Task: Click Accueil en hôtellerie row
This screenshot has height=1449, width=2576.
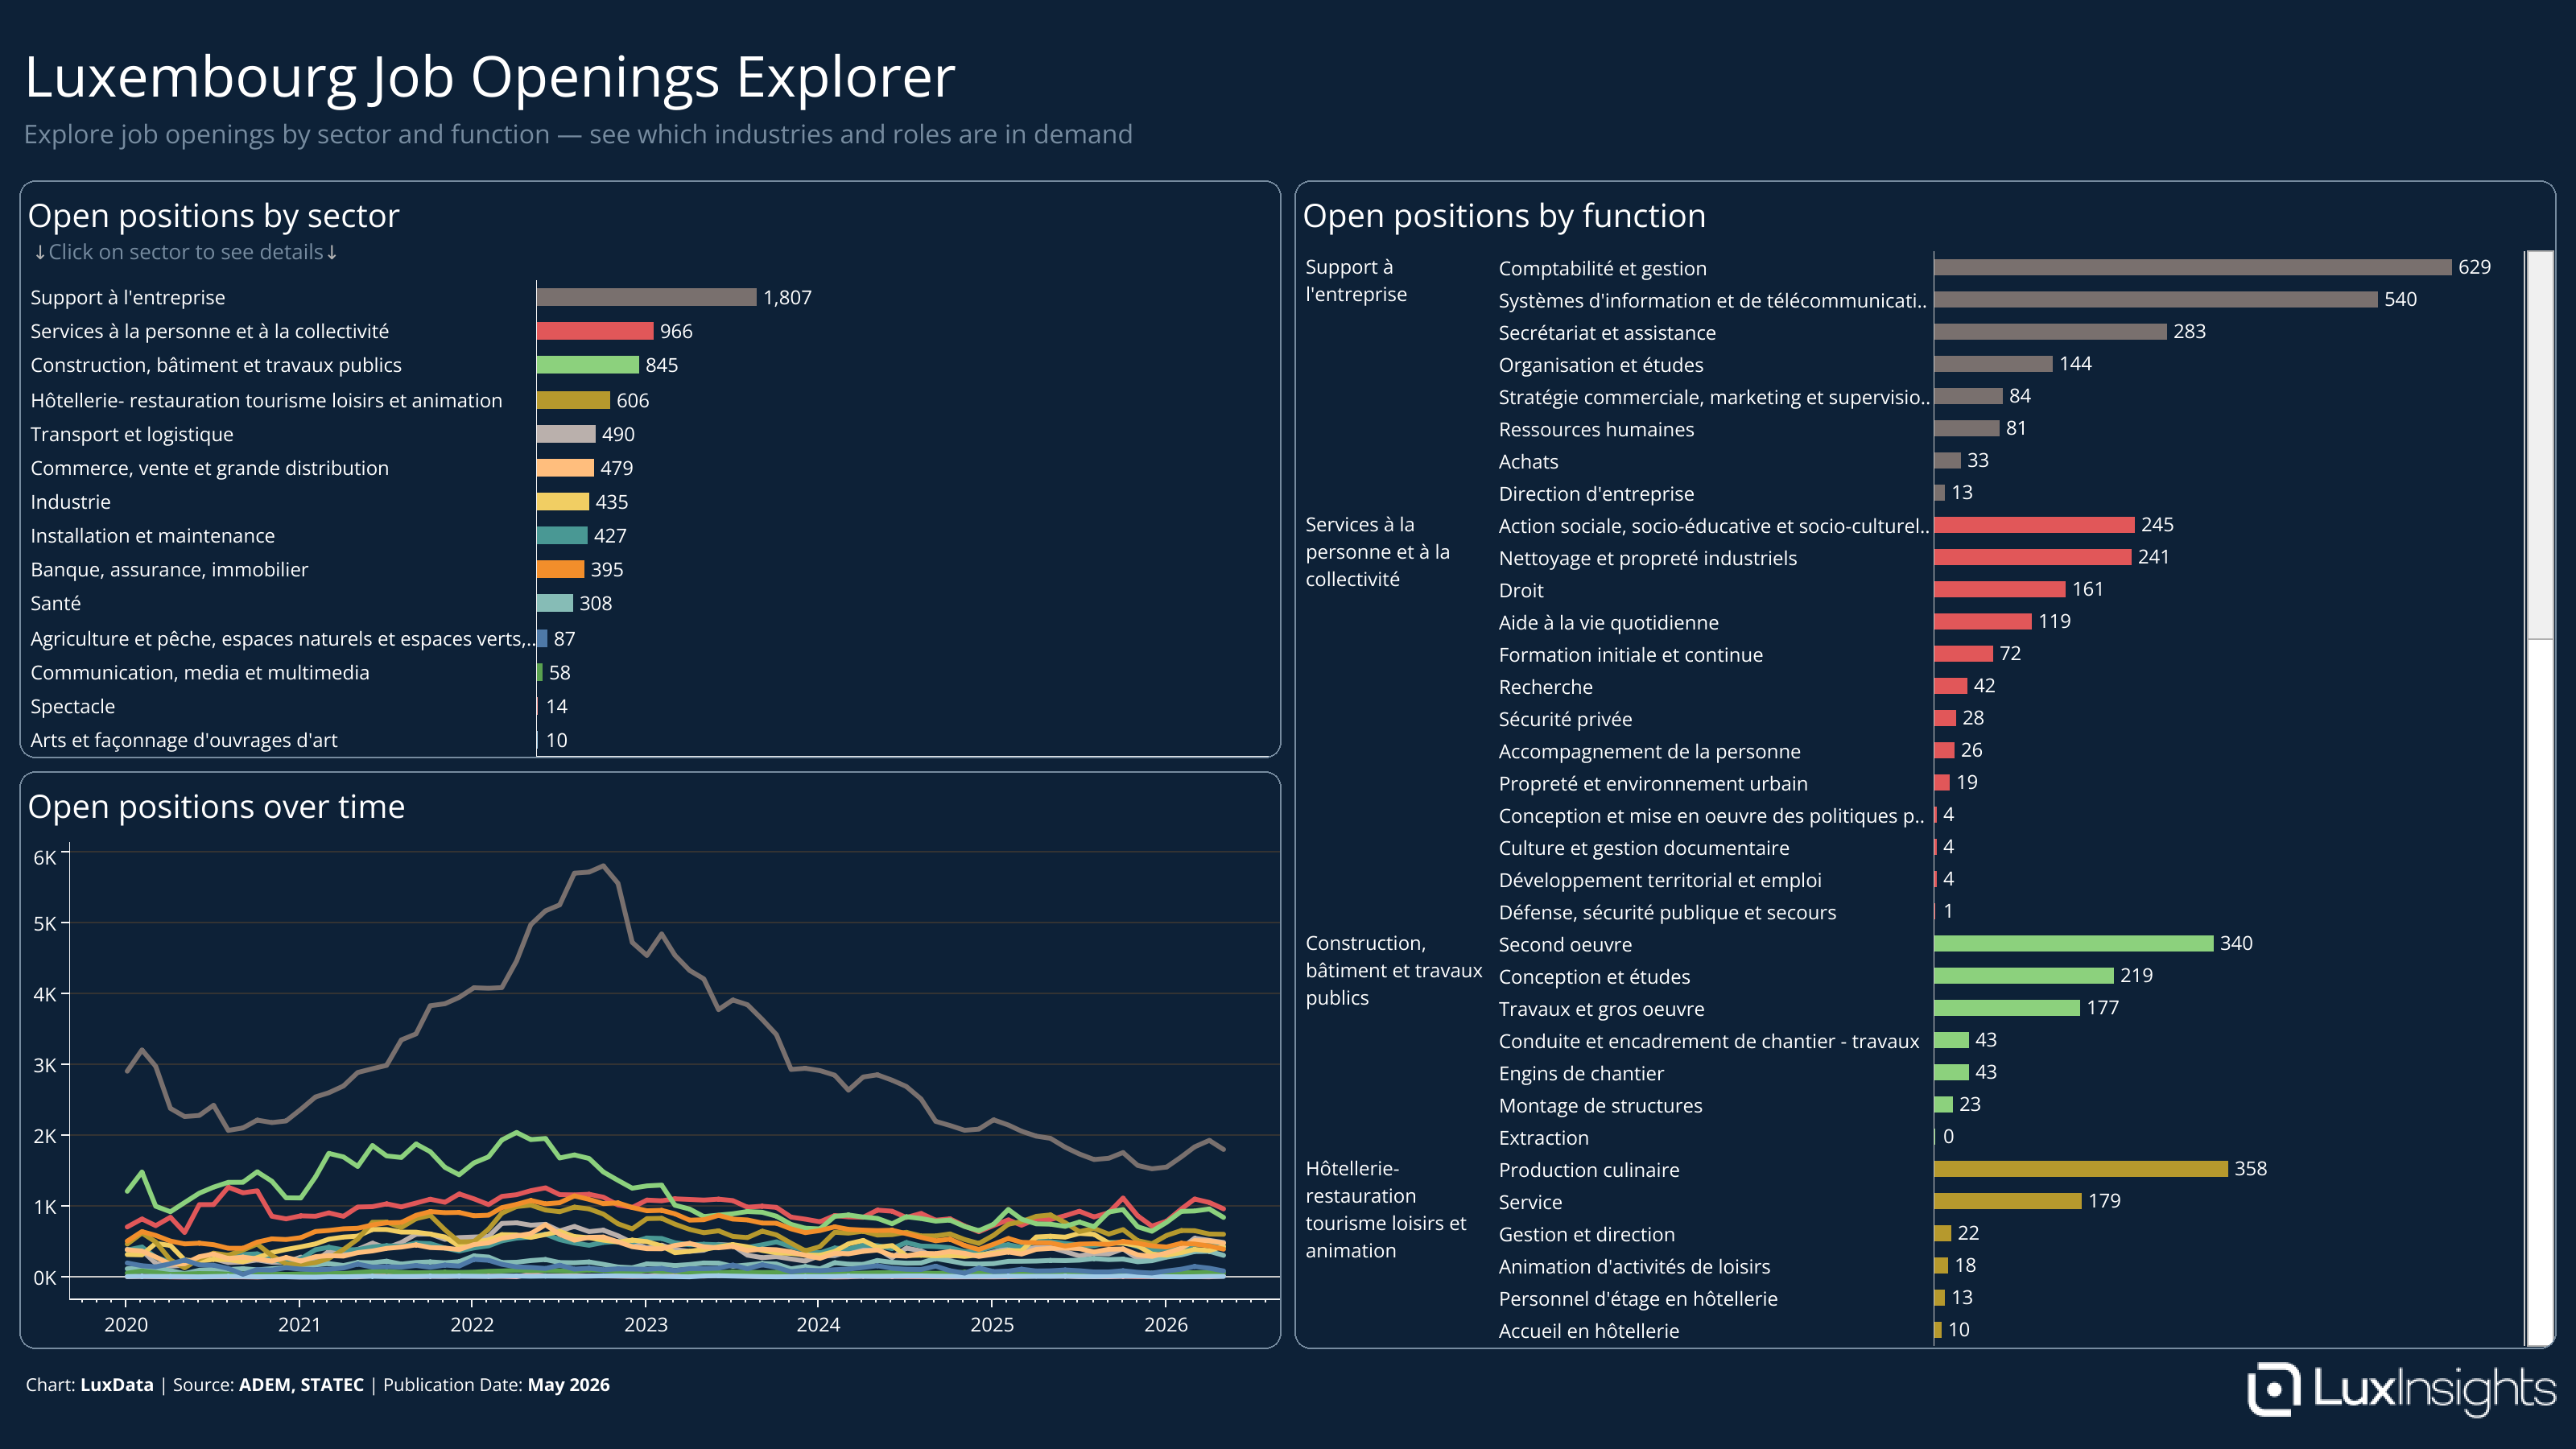Action: coord(1734,1331)
